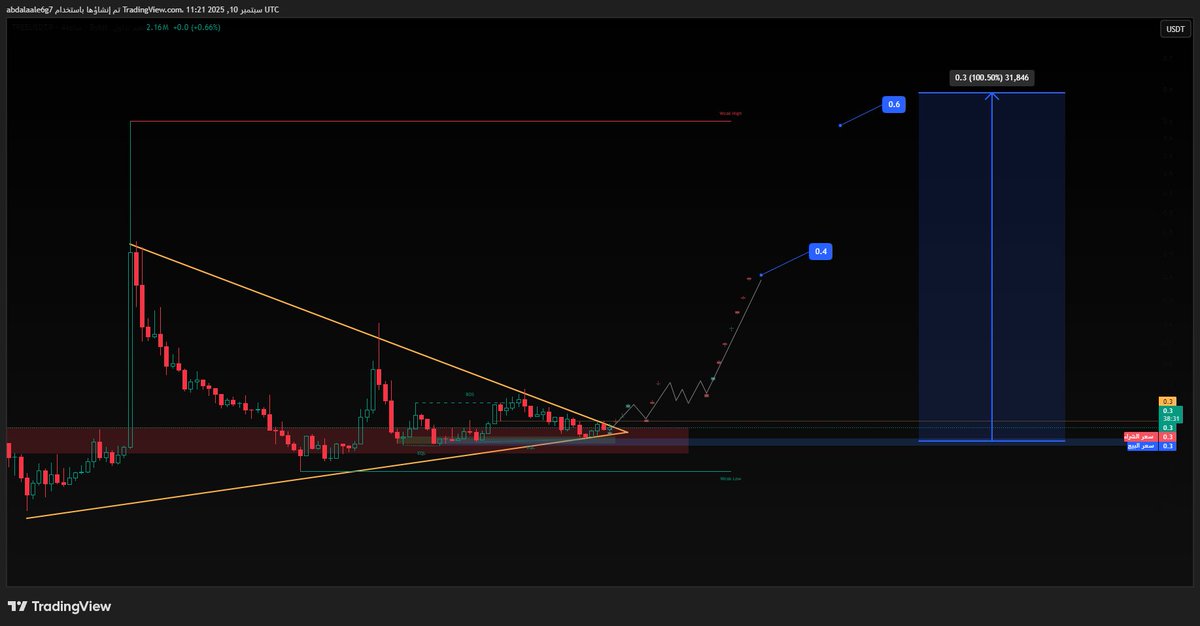The height and width of the screenshot is (626, 1200).
Task: Click the +0.0 (+0.66%) change value
Action: [197, 27]
